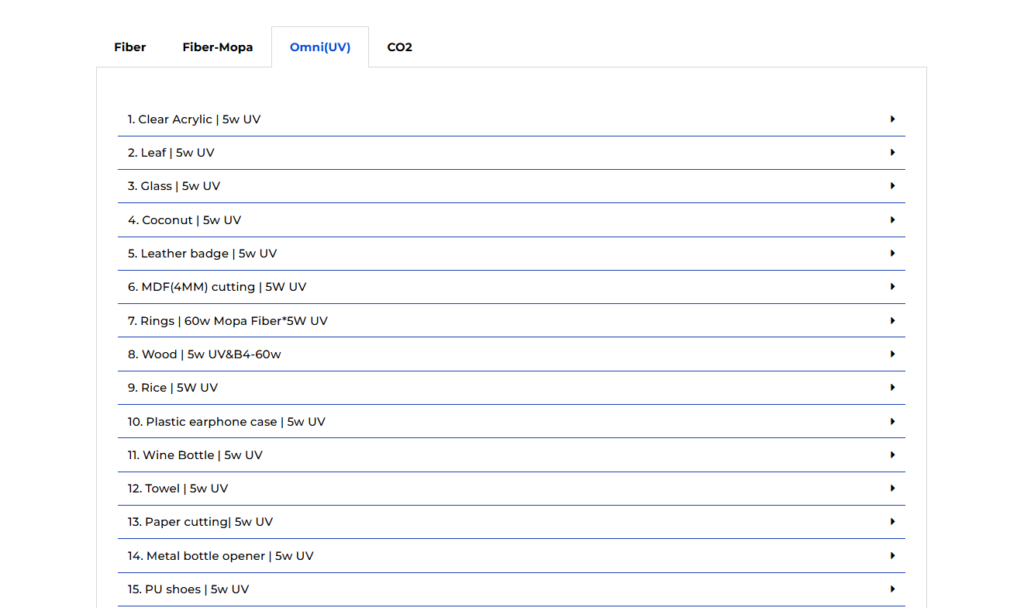Click the arrow icon on MDF(4MM) cutting row

point(892,287)
